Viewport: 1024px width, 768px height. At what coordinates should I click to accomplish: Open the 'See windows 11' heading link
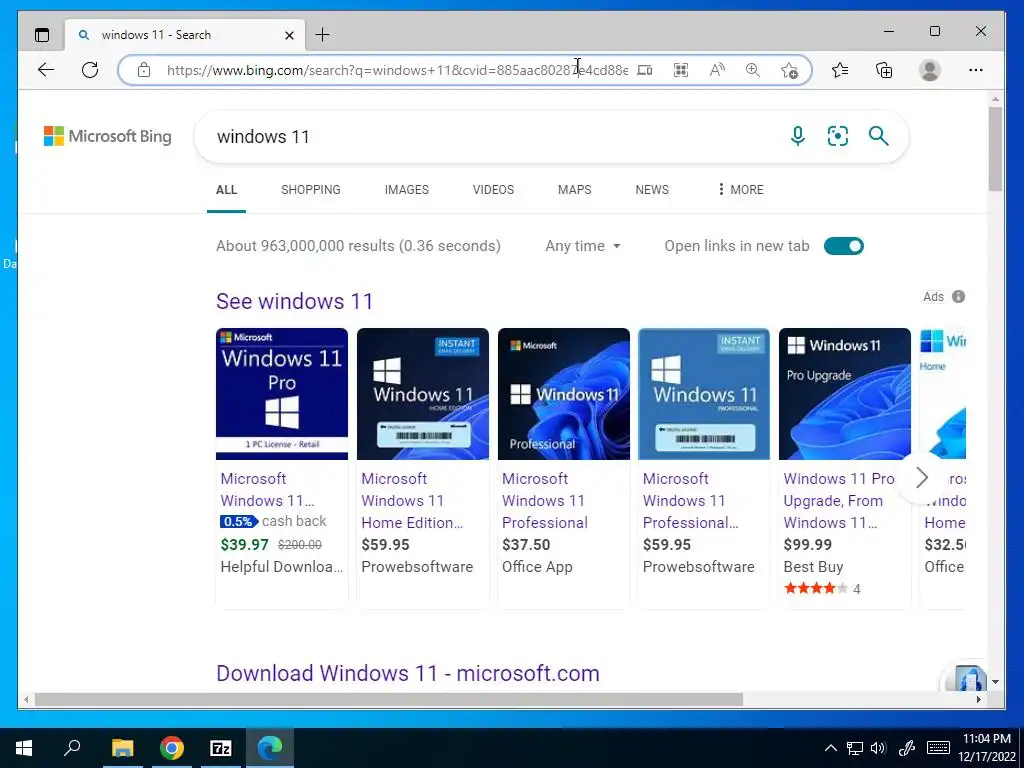point(294,301)
